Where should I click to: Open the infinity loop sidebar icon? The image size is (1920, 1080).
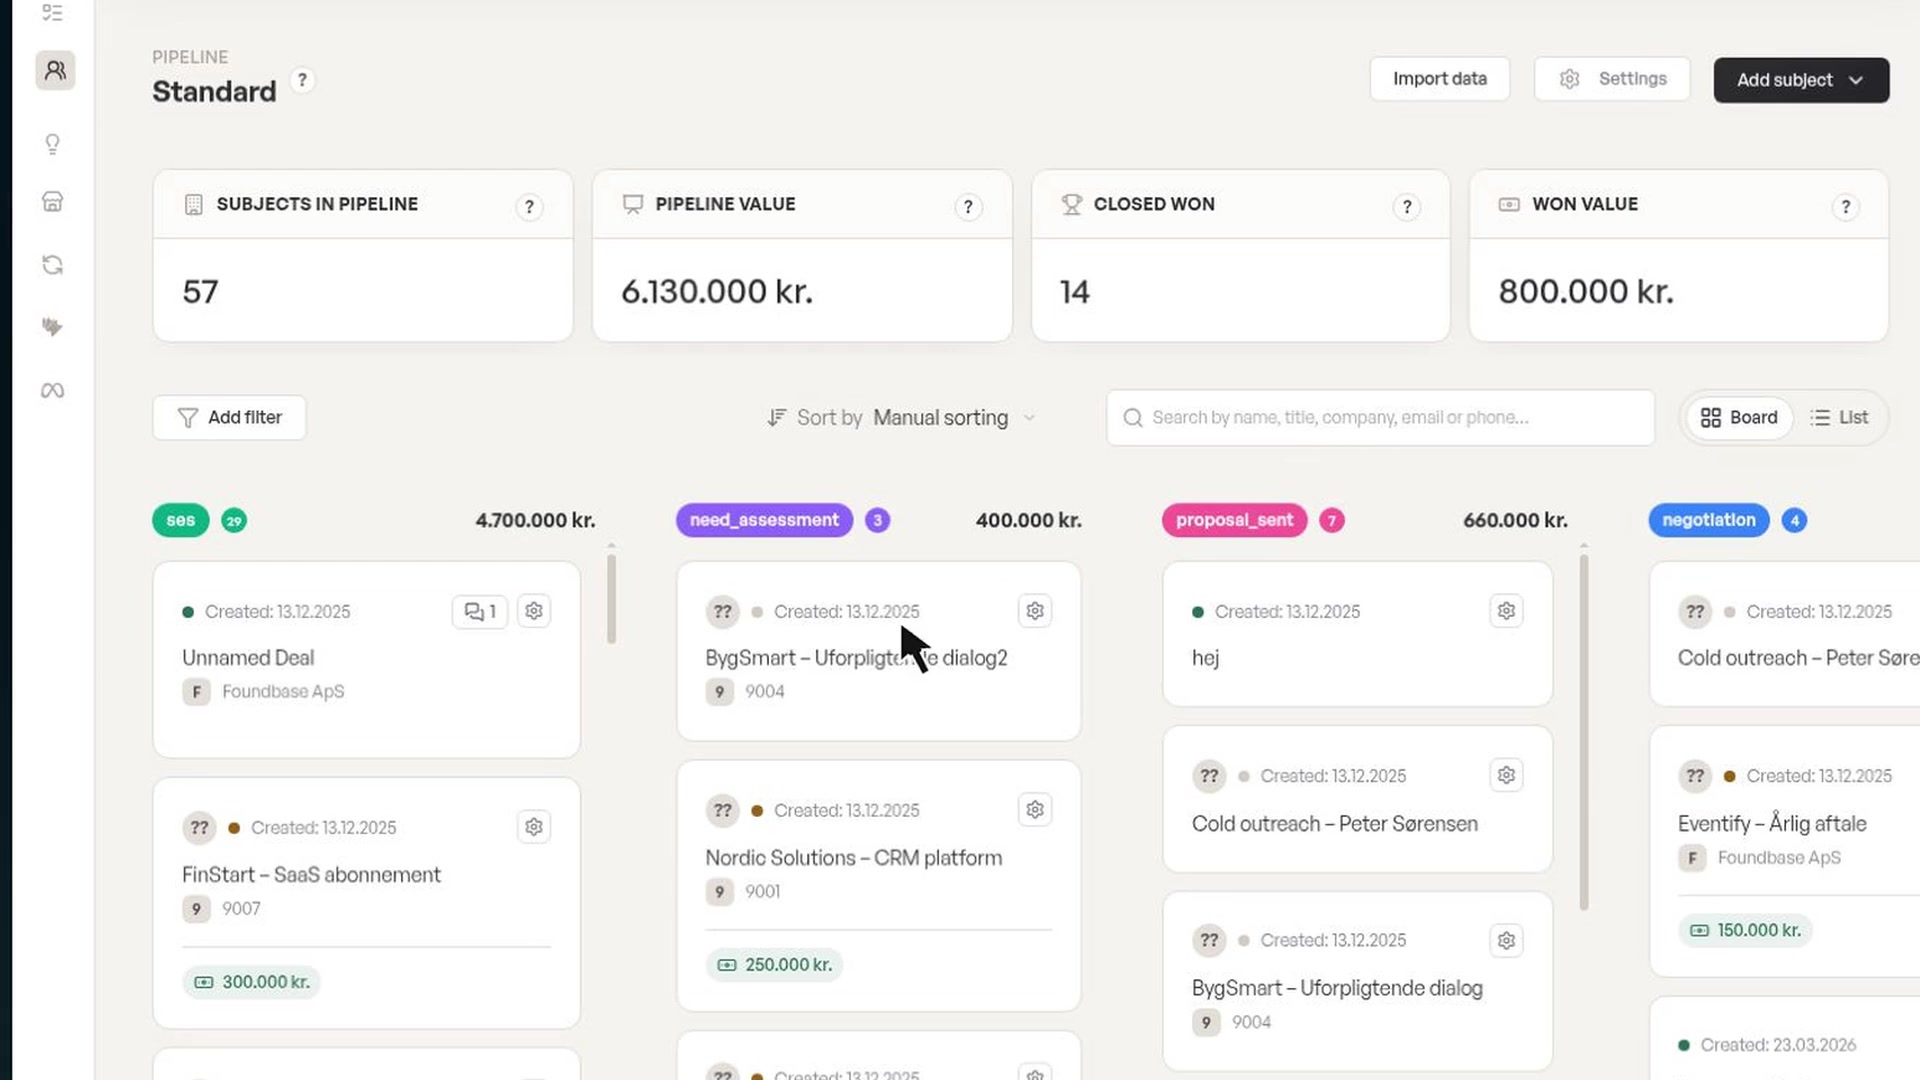click(53, 390)
